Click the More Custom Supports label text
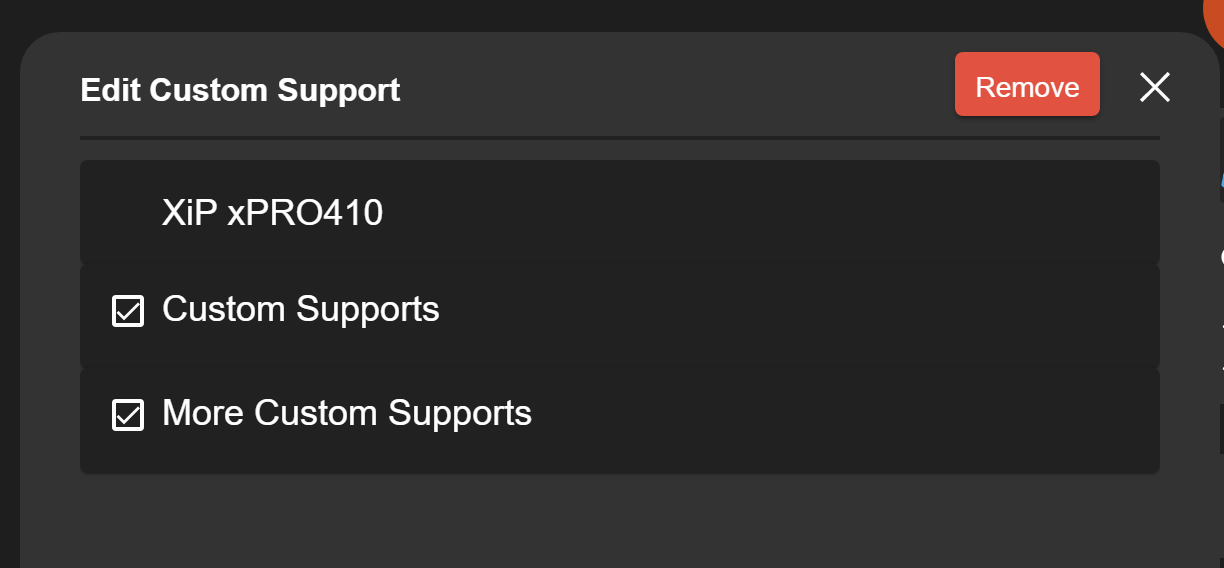The height and width of the screenshot is (568, 1224). click(x=347, y=413)
